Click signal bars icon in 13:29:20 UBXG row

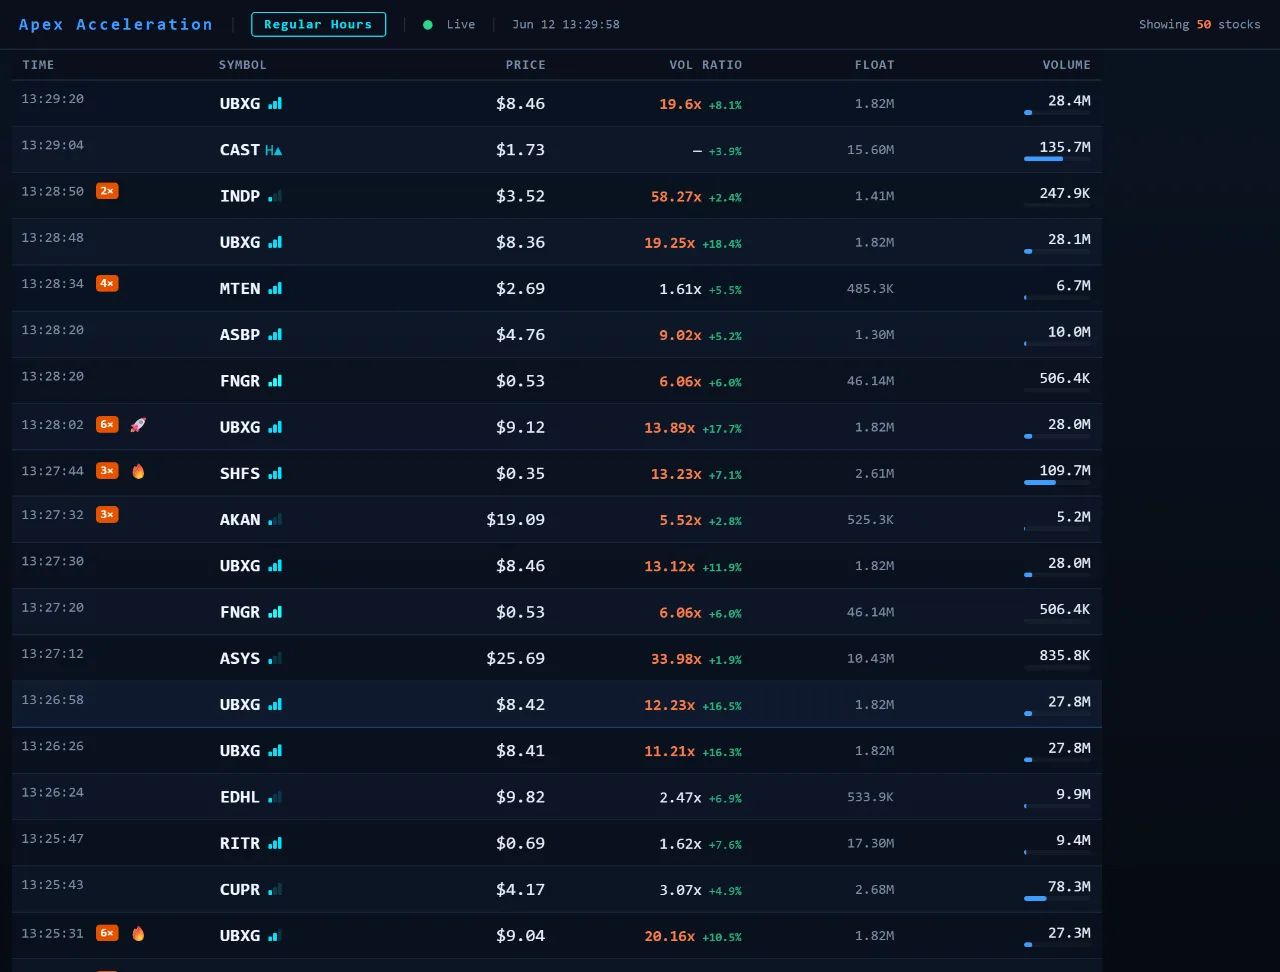pos(275,103)
